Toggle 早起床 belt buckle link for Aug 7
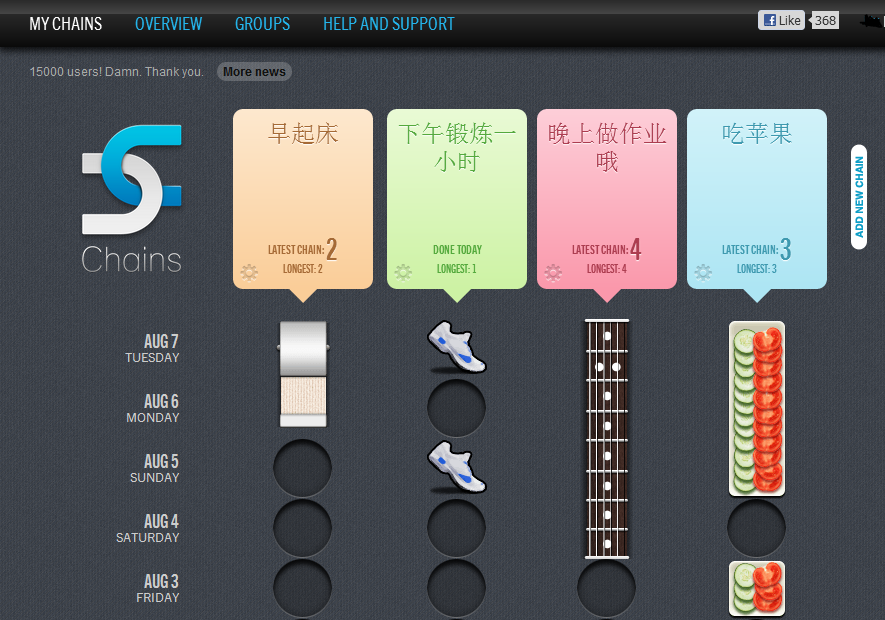The image size is (885, 620). point(303,348)
